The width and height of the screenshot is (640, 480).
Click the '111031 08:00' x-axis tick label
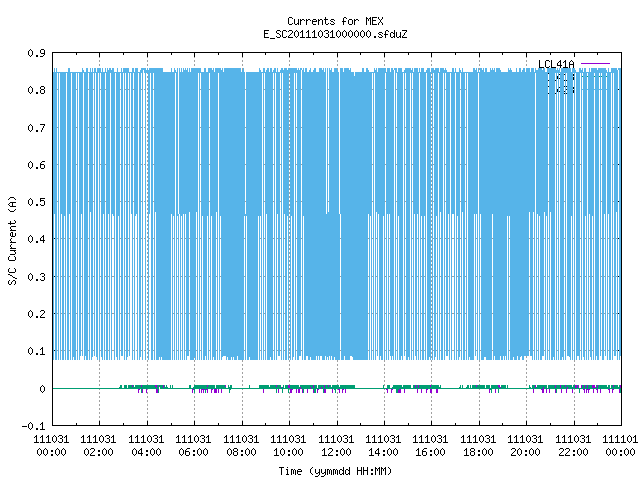pyautogui.click(x=241, y=446)
